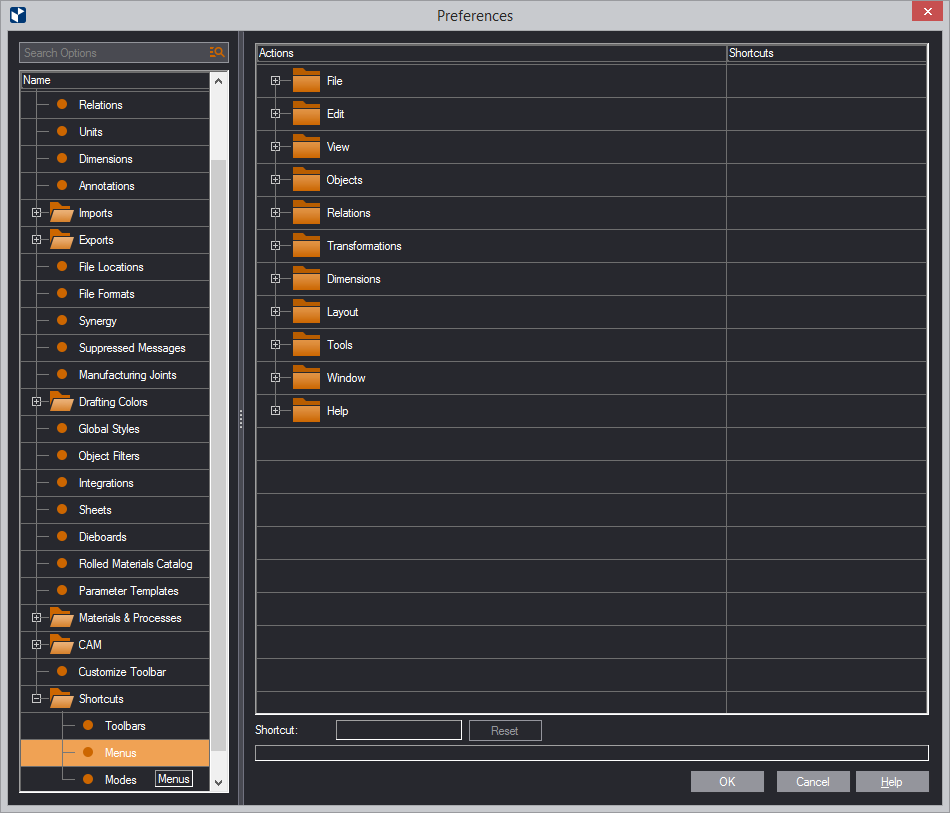
Task: Click the sidebar scroll up arrow
Action: pyautogui.click(x=219, y=81)
